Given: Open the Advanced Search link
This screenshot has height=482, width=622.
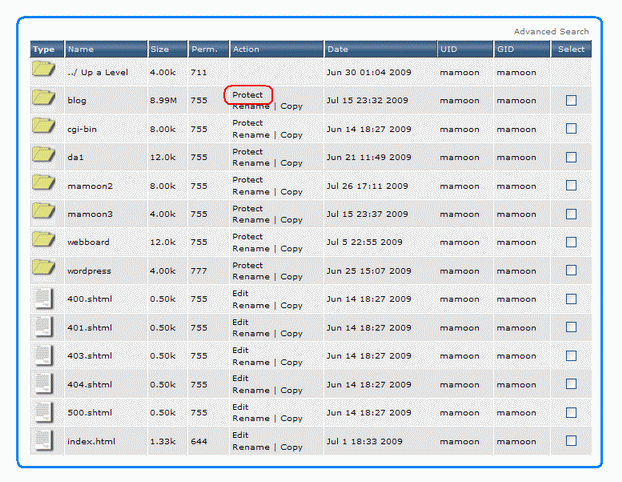Looking at the screenshot, I should [551, 32].
